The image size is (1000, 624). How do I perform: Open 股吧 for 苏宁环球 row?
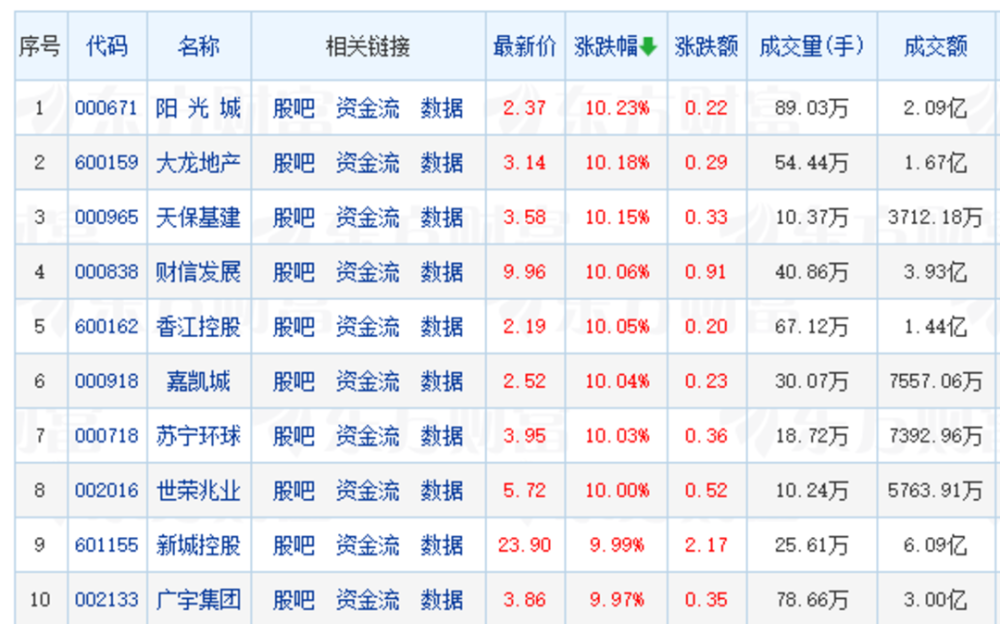coord(294,436)
